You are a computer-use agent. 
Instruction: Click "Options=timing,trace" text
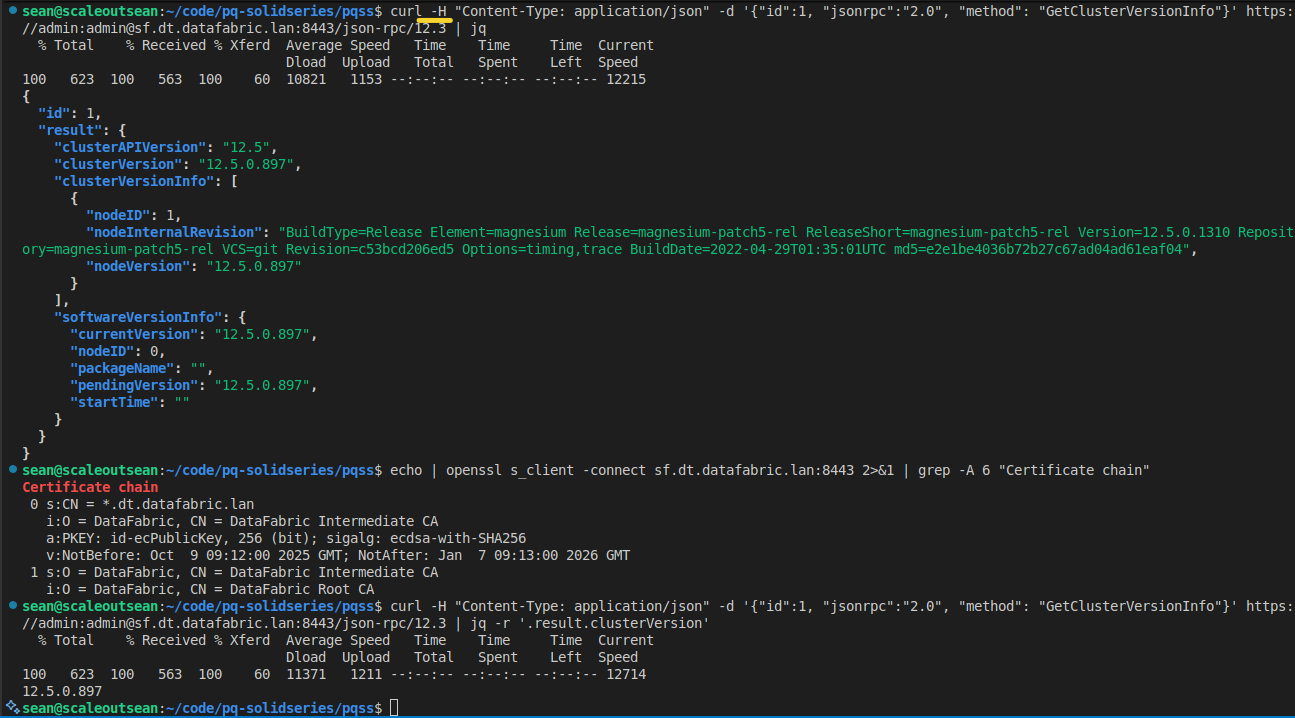pos(542,249)
